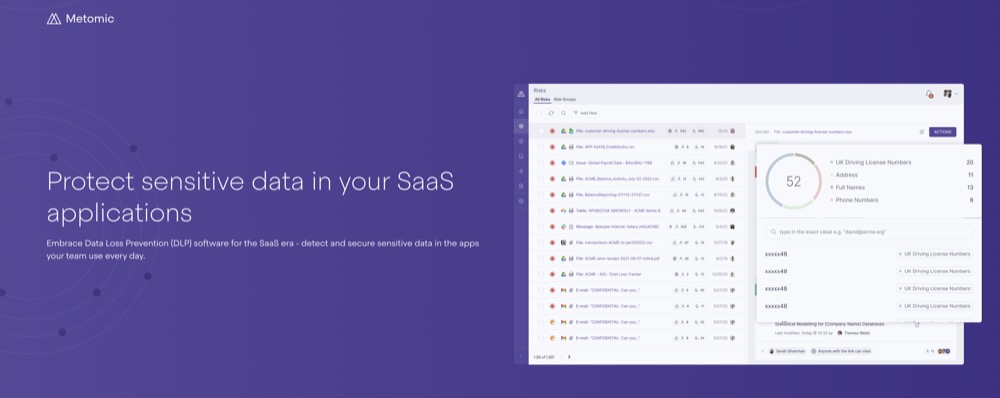Viewport: 1000px width, 398px height.
Task: Click first UK Driving License Numbers tag
Action: click(x=934, y=254)
